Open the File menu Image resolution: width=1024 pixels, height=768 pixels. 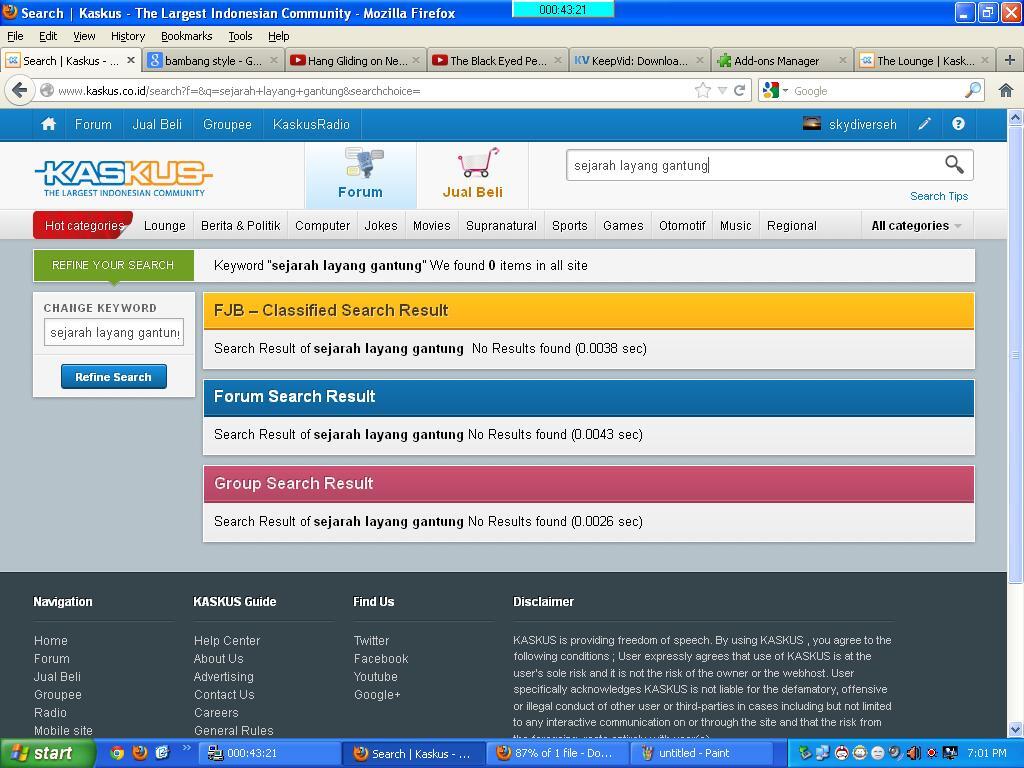tap(15, 36)
